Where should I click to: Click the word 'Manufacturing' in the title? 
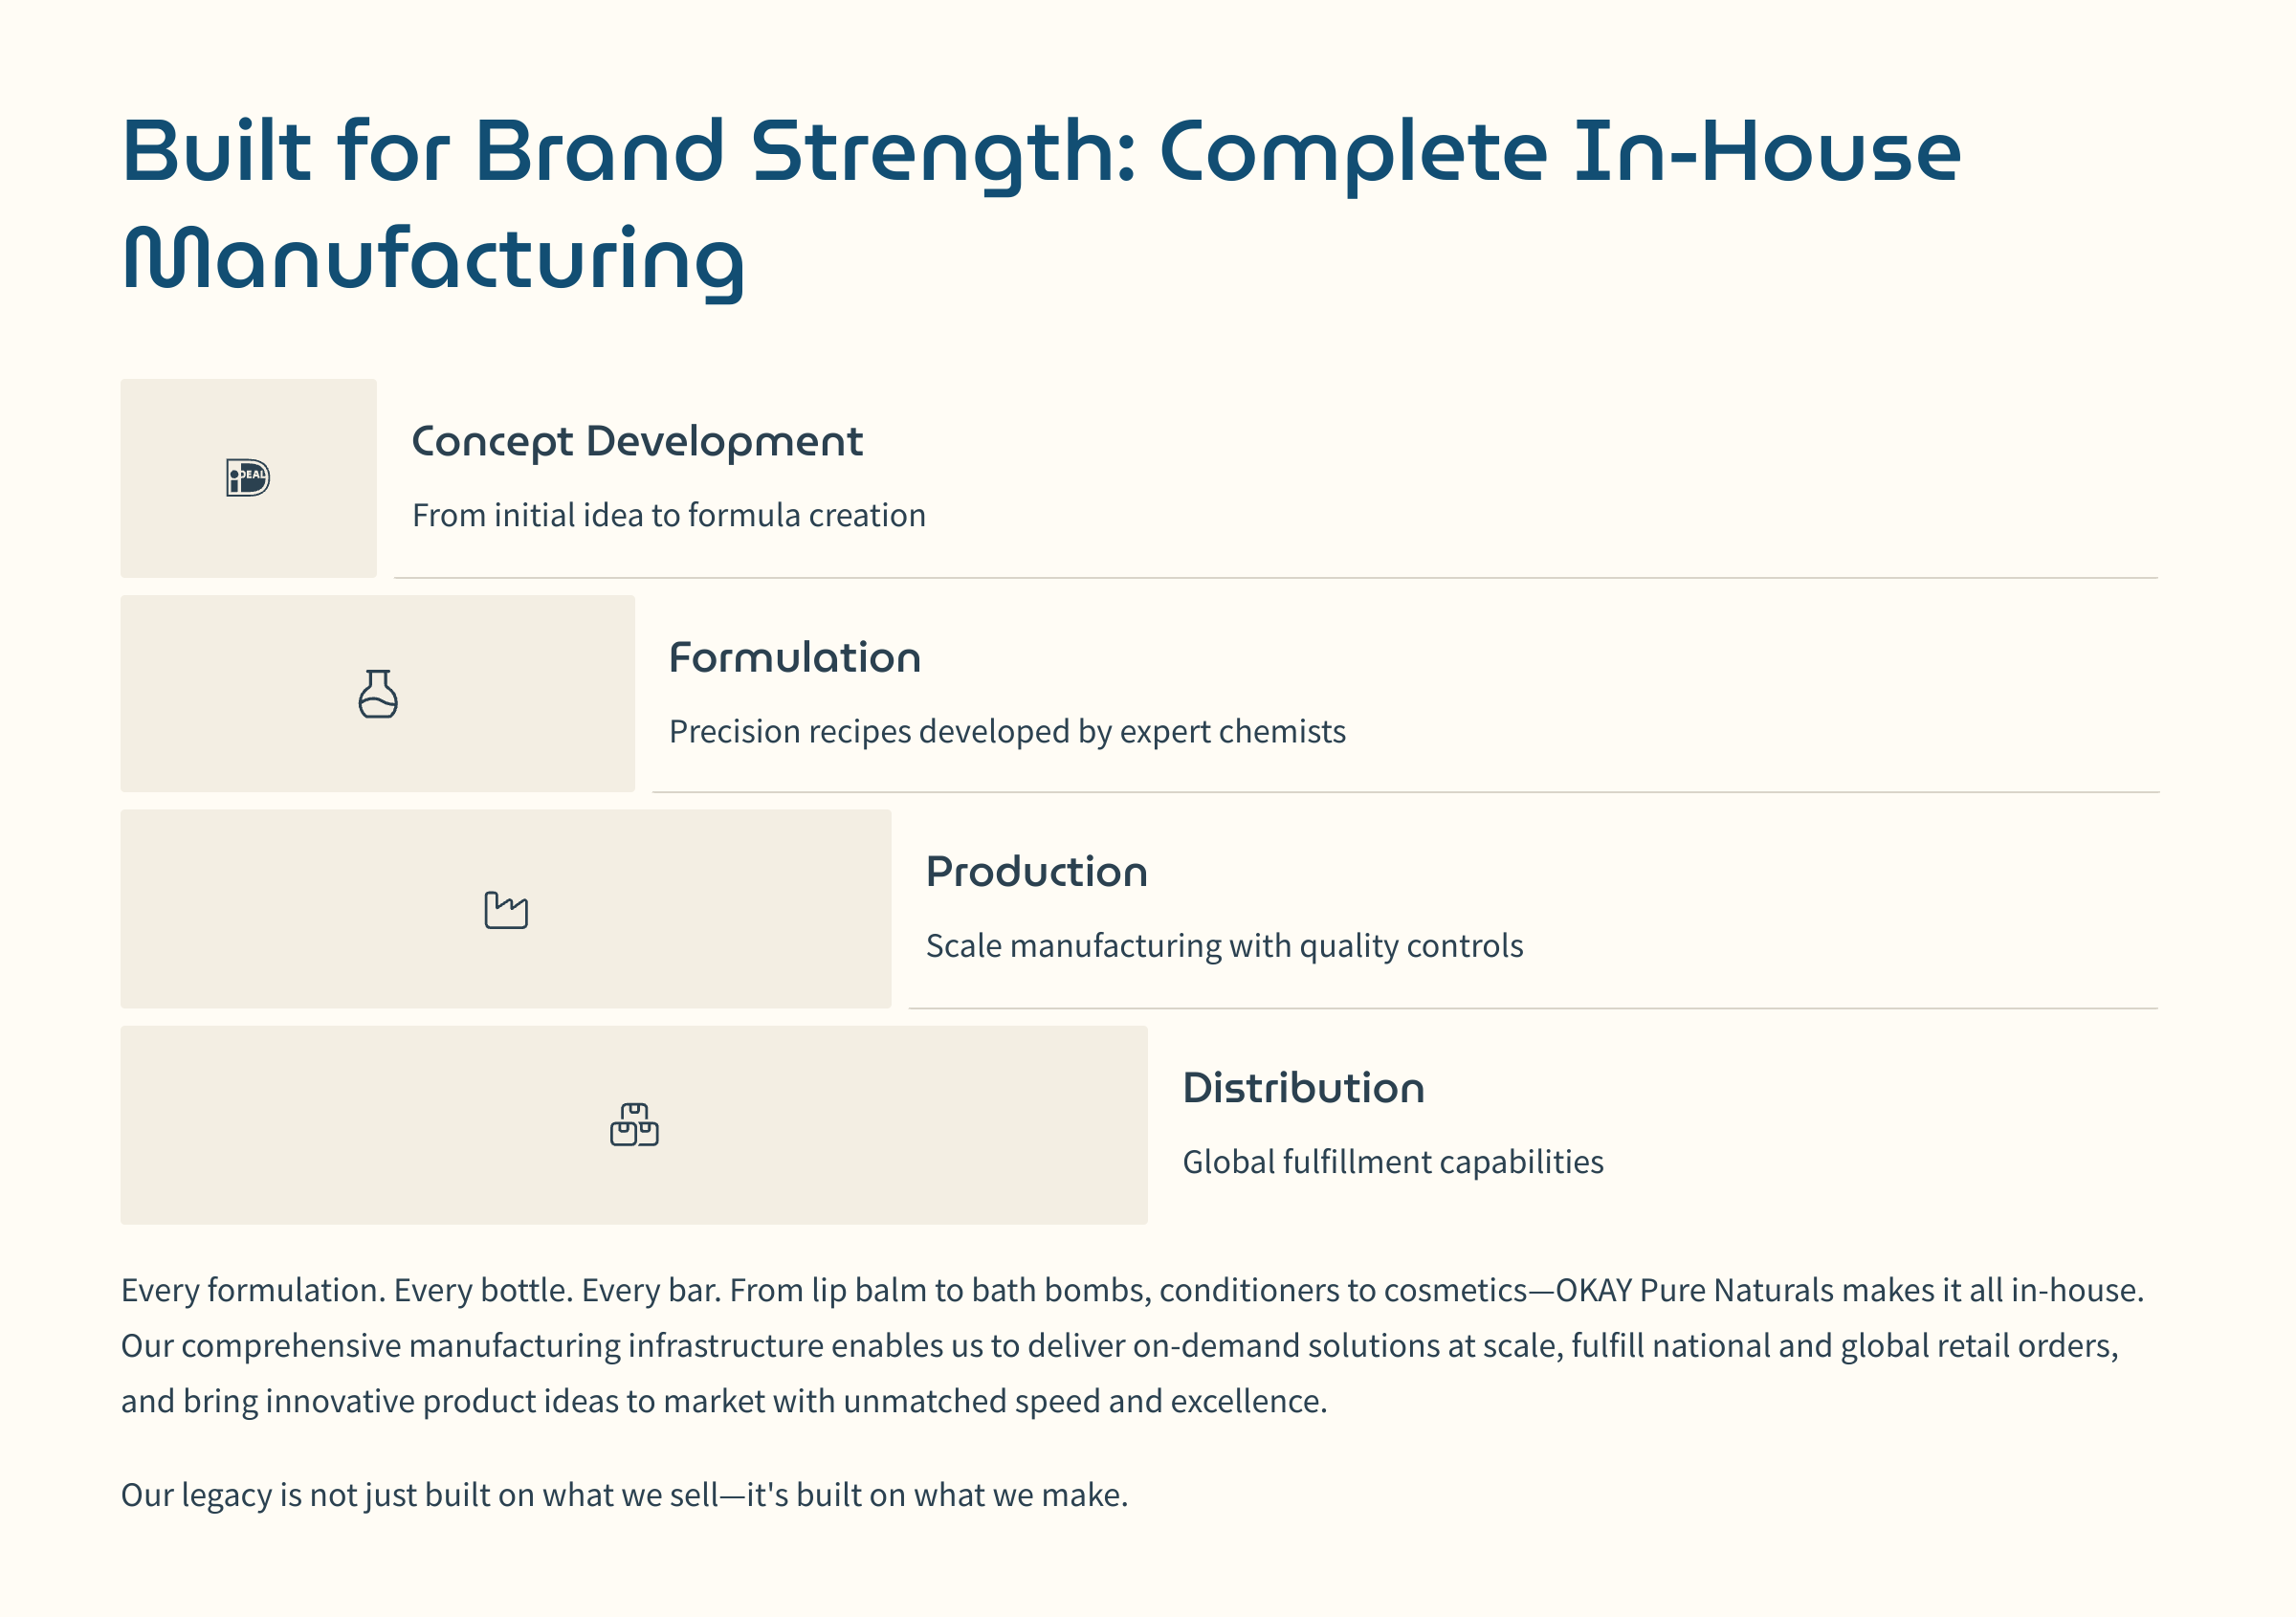[433, 260]
